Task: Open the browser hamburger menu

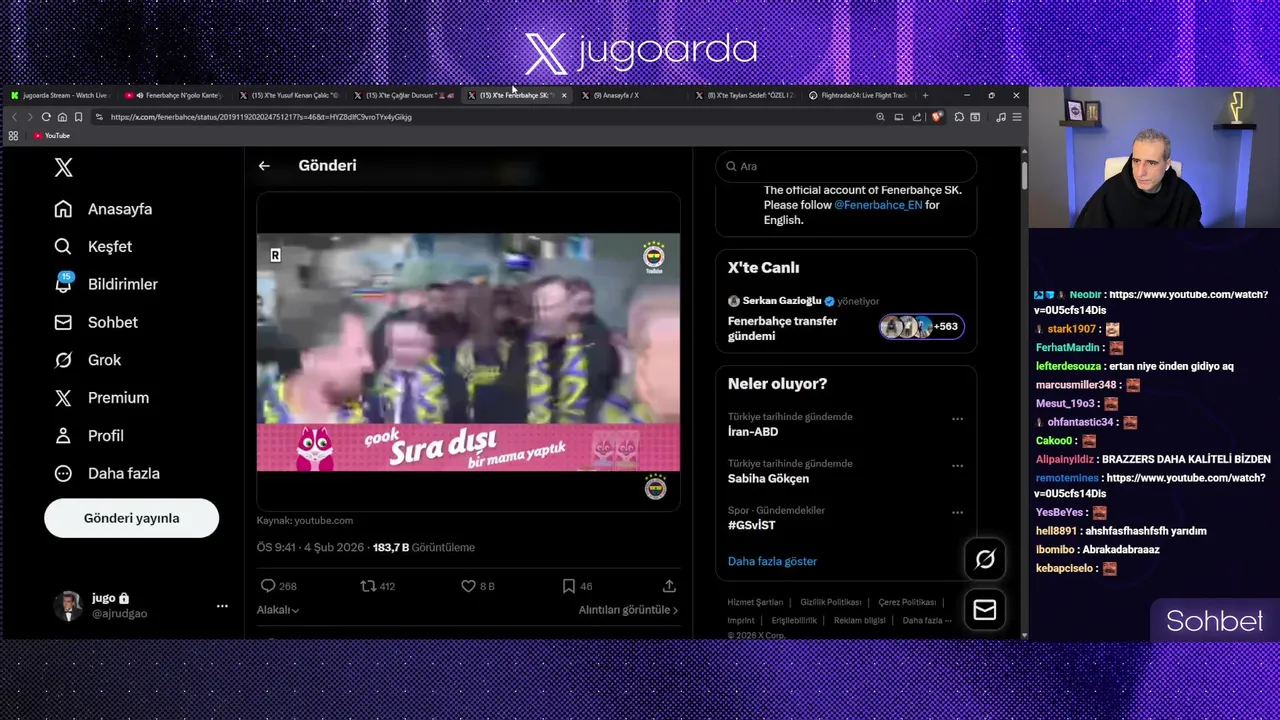Action: click(x=1017, y=117)
